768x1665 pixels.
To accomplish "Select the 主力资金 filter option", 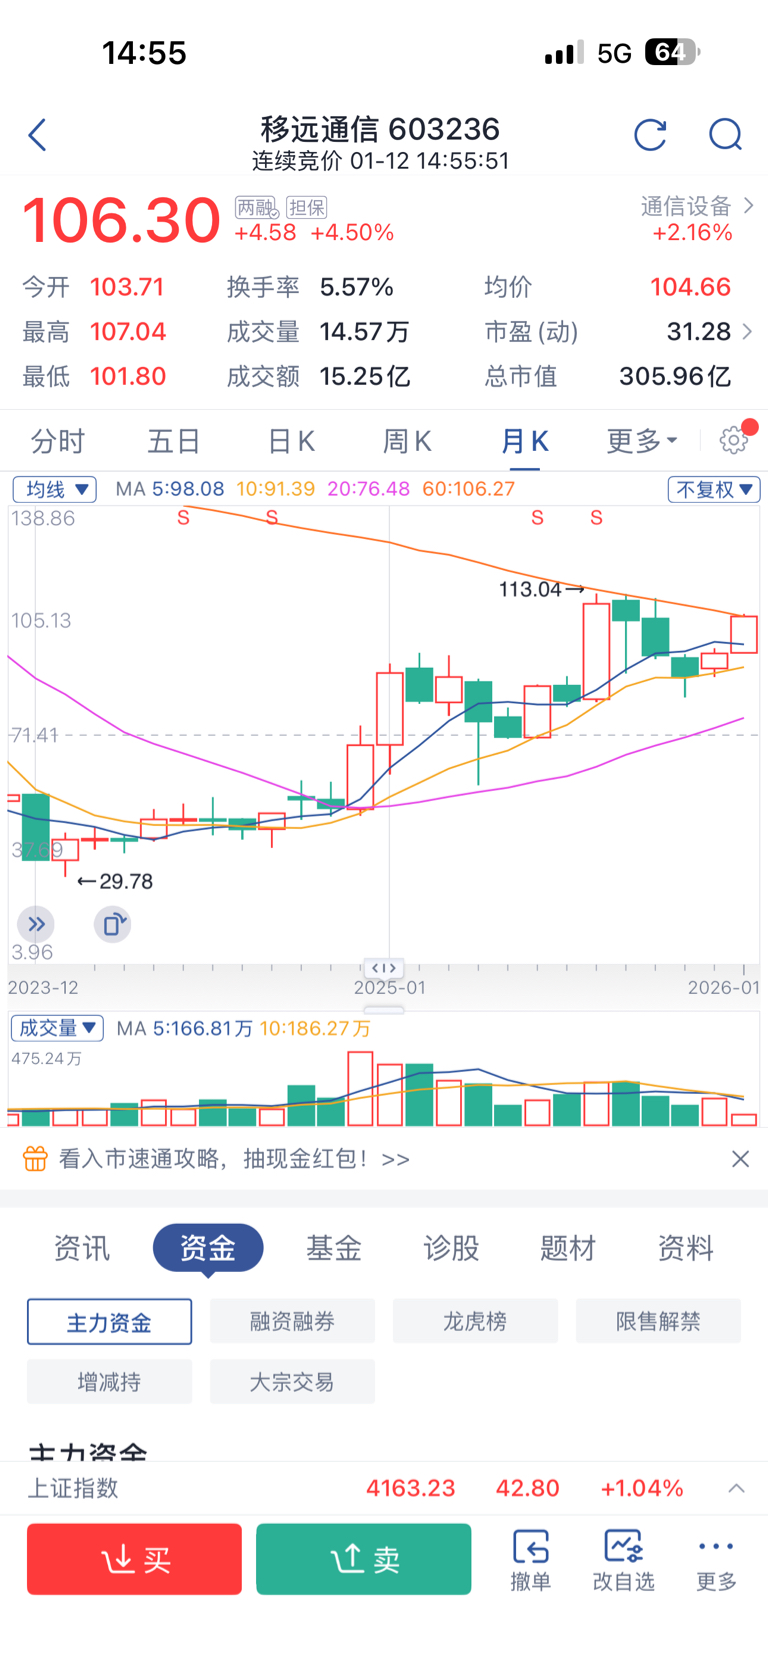I will [109, 1322].
